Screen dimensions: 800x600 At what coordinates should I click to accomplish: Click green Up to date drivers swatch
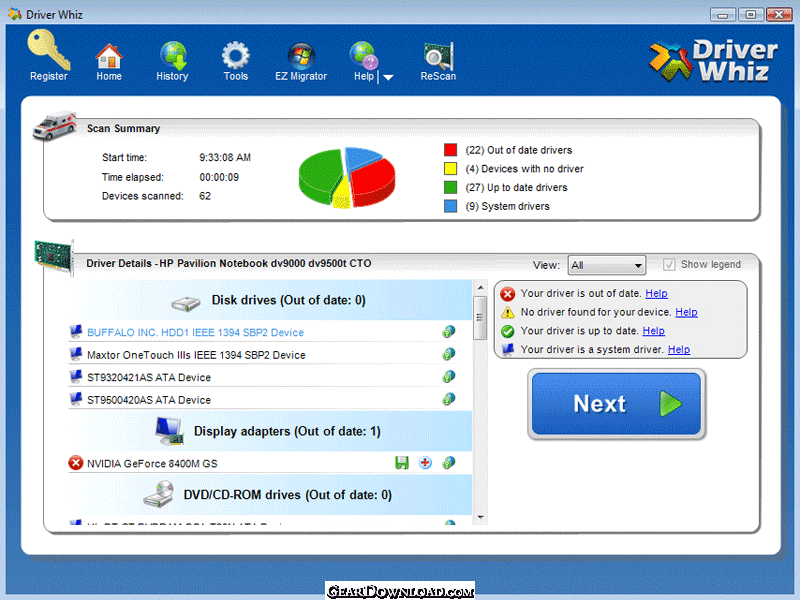tap(450, 188)
